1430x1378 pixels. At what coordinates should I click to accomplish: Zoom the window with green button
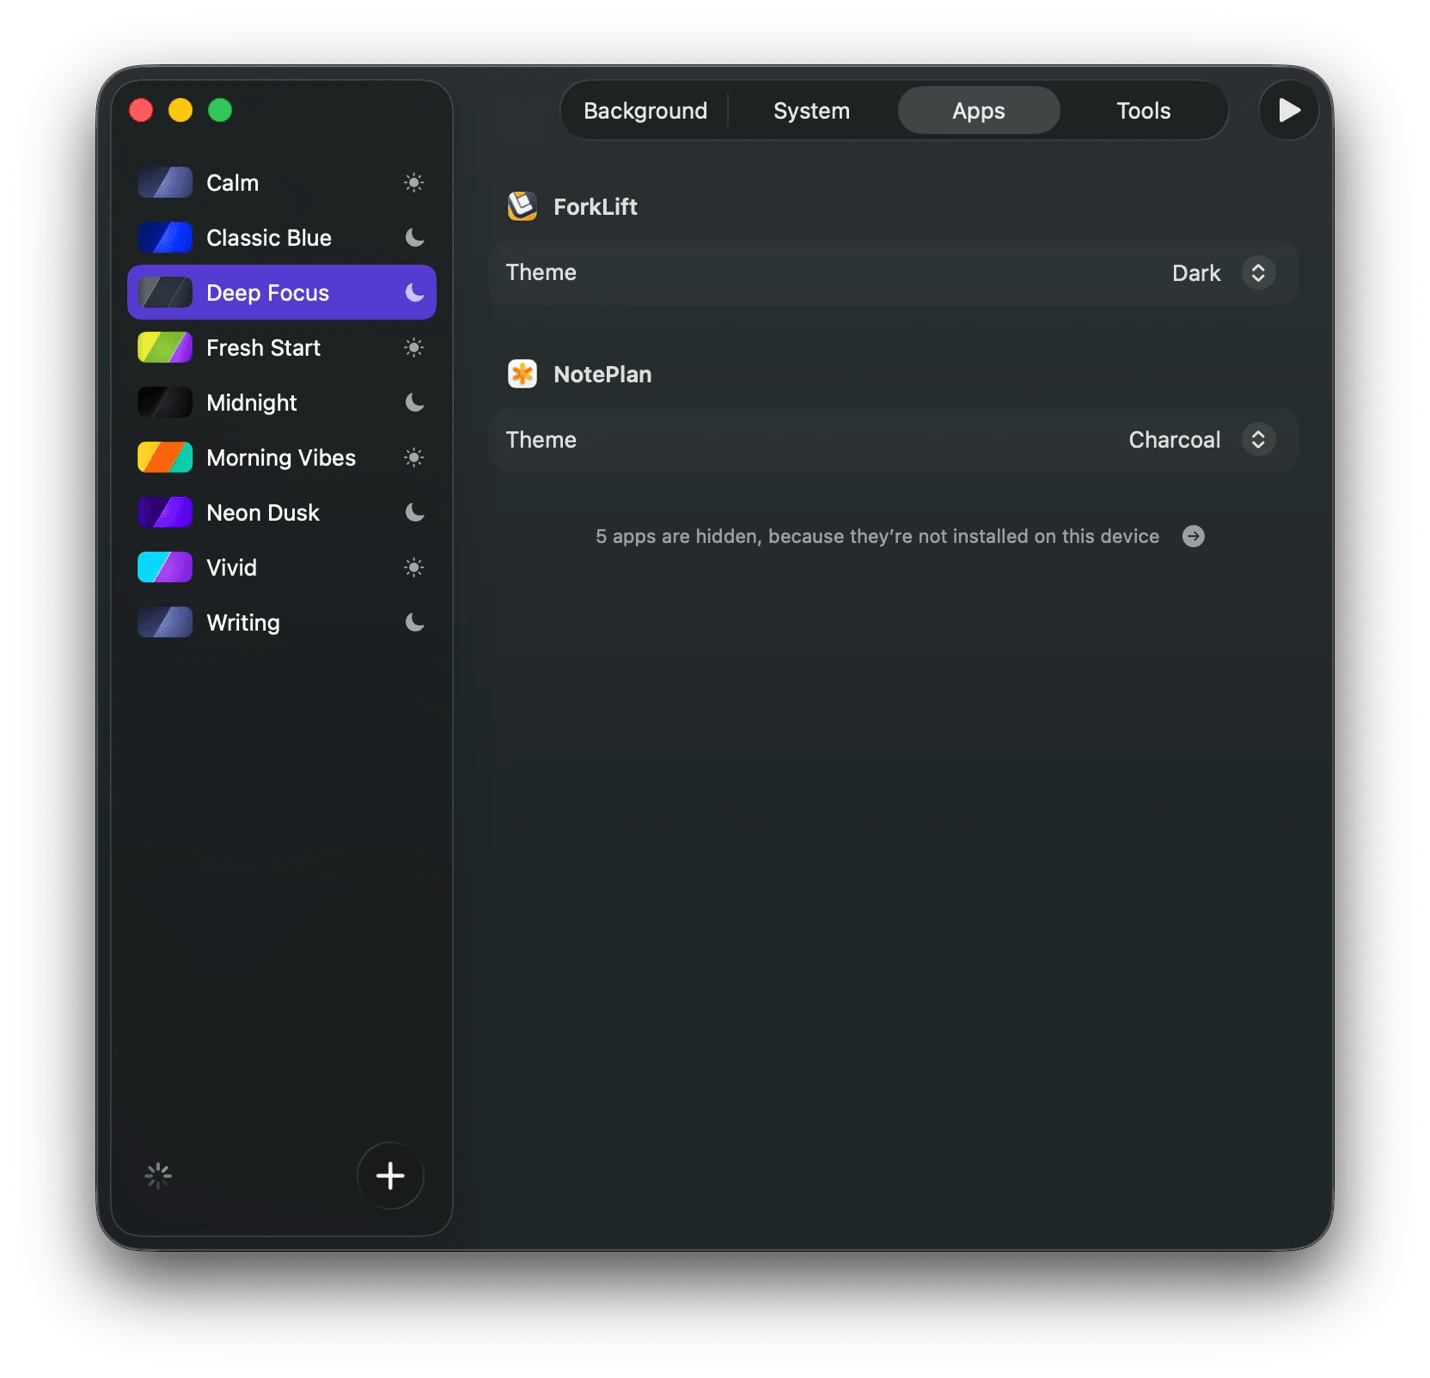pos(220,110)
